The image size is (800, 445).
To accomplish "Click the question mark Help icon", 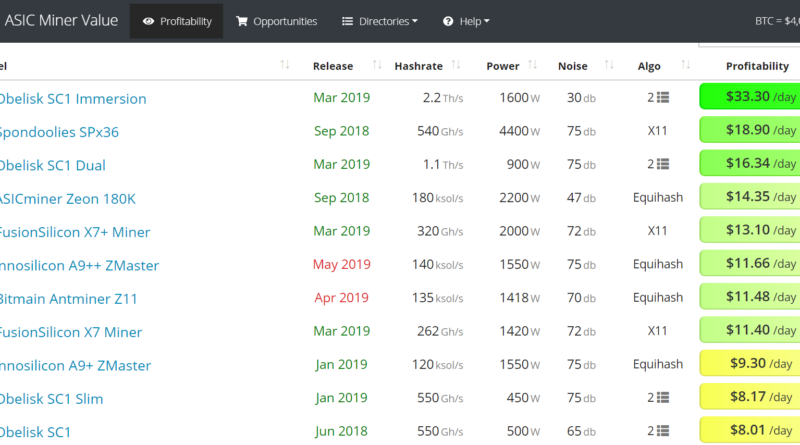I will point(448,21).
